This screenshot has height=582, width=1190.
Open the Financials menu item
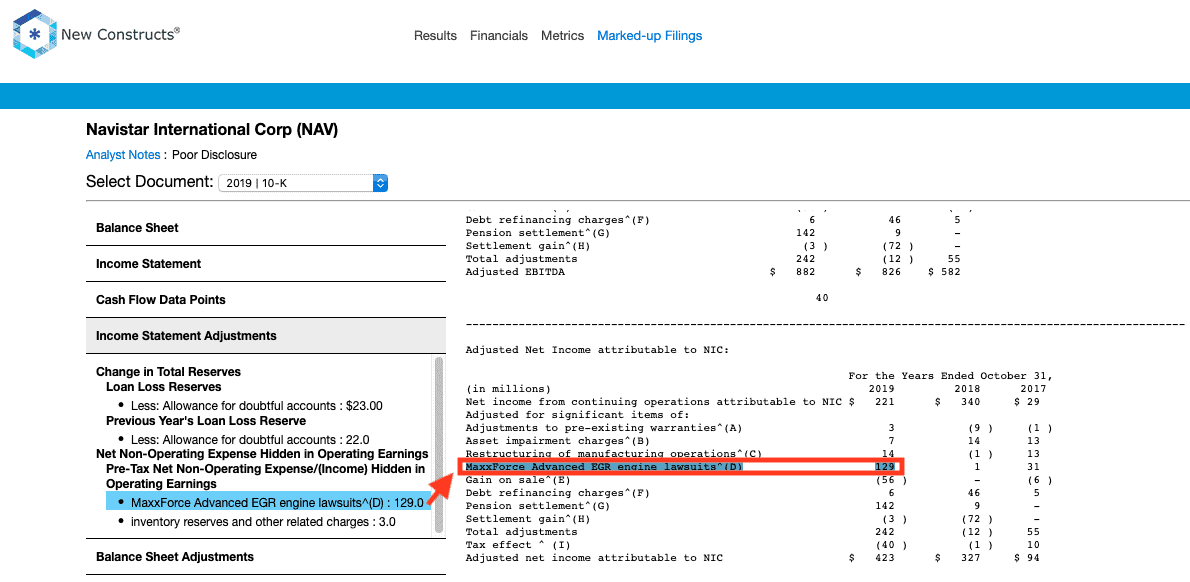(x=499, y=36)
